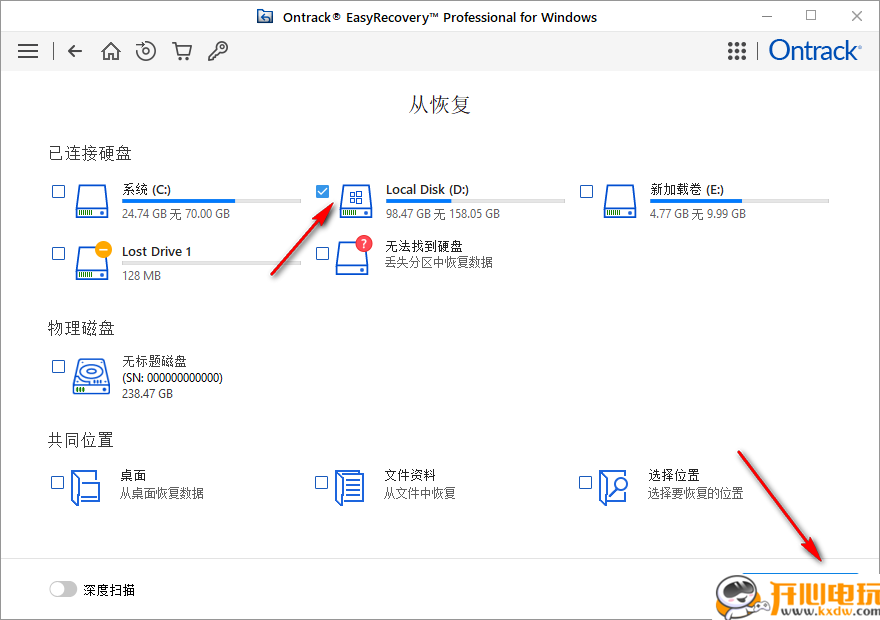Open the Home screen via home icon

coord(110,50)
